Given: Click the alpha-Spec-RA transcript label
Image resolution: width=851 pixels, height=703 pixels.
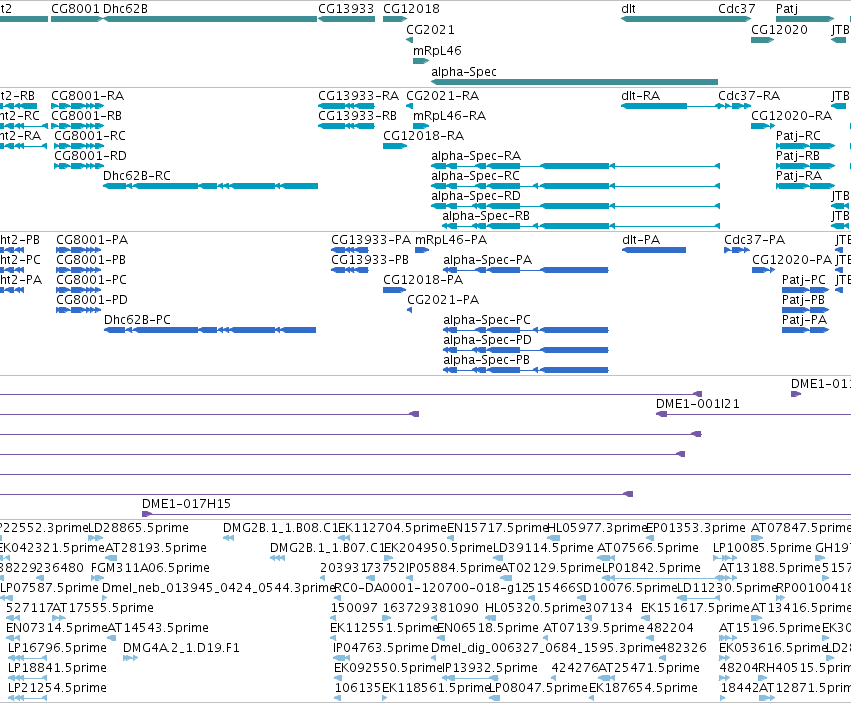Looking at the screenshot, I should 476,156.
